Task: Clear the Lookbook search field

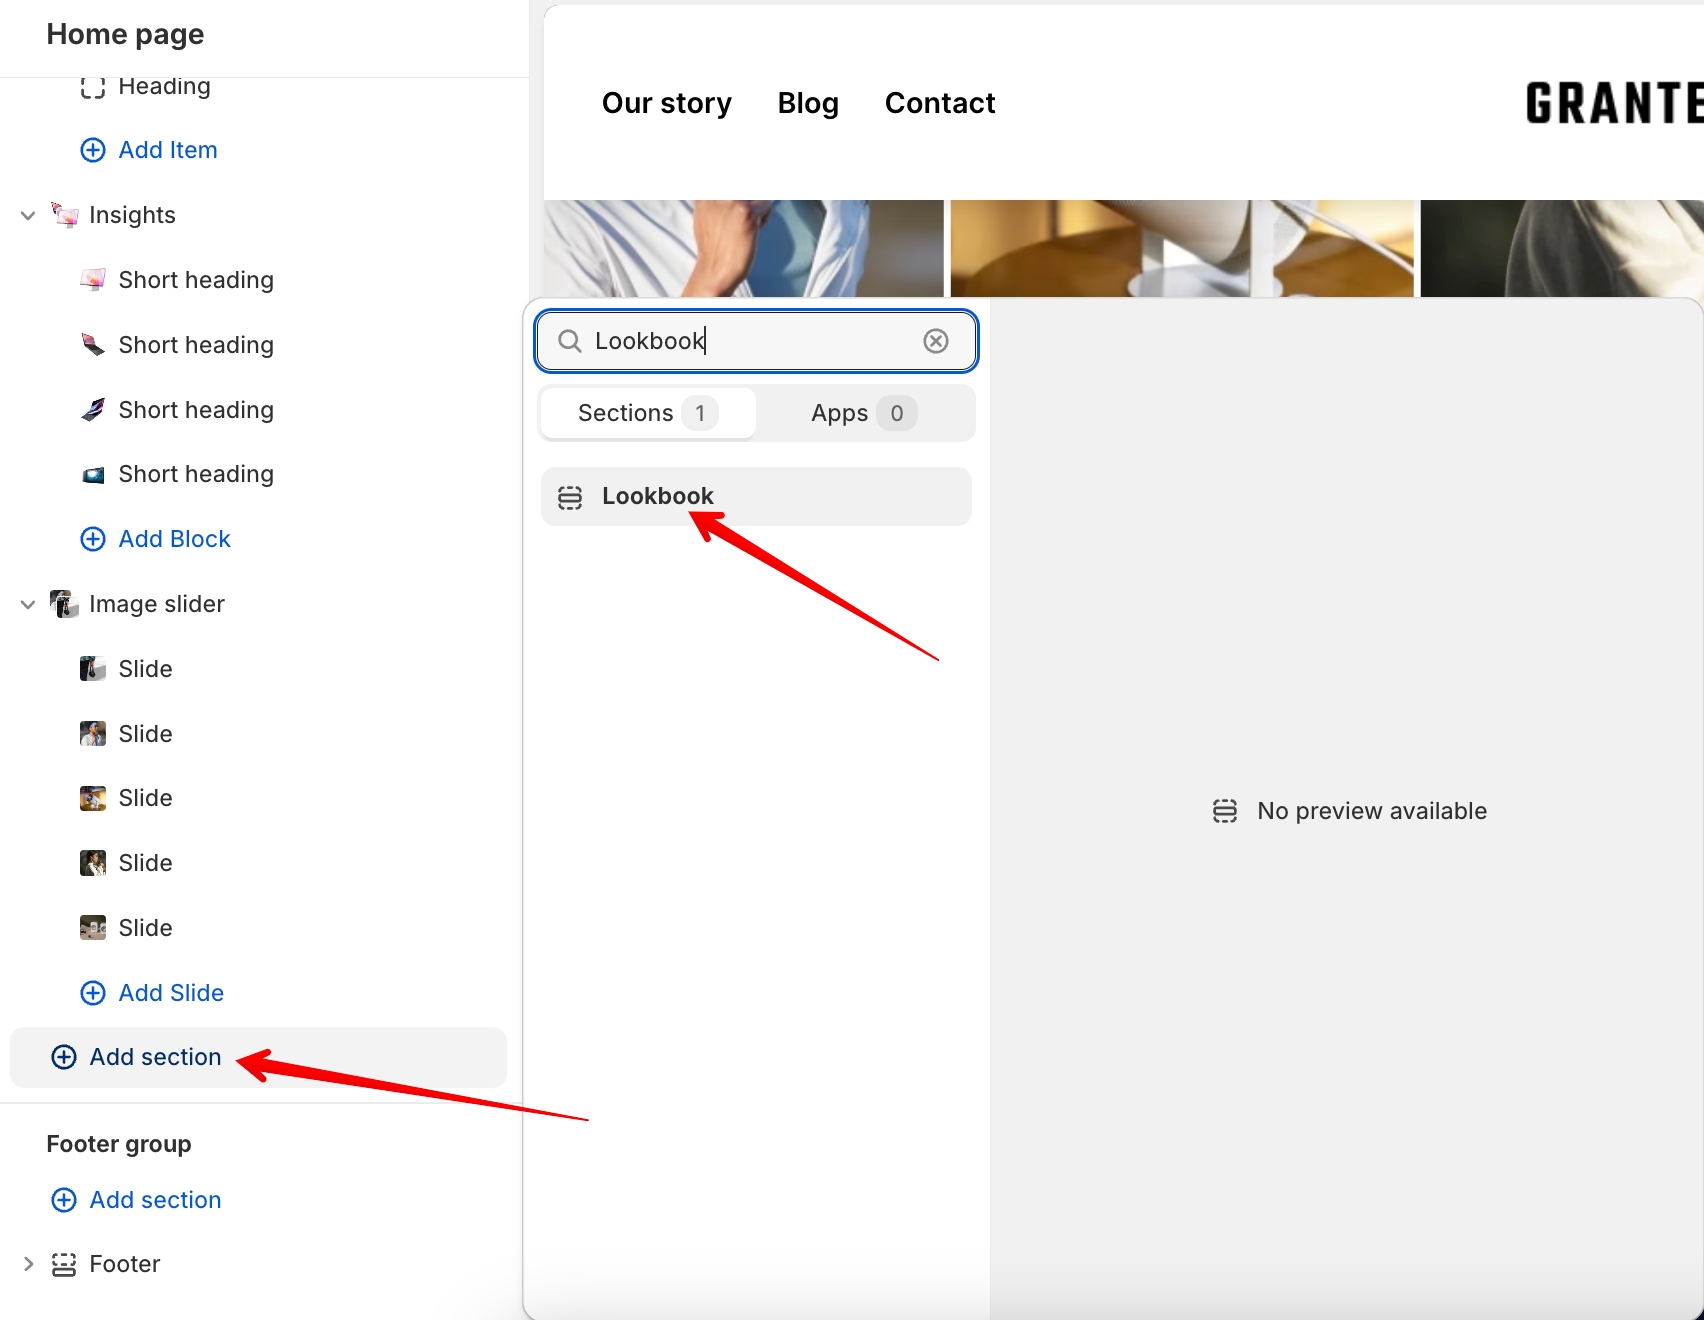Action: (935, 341)
